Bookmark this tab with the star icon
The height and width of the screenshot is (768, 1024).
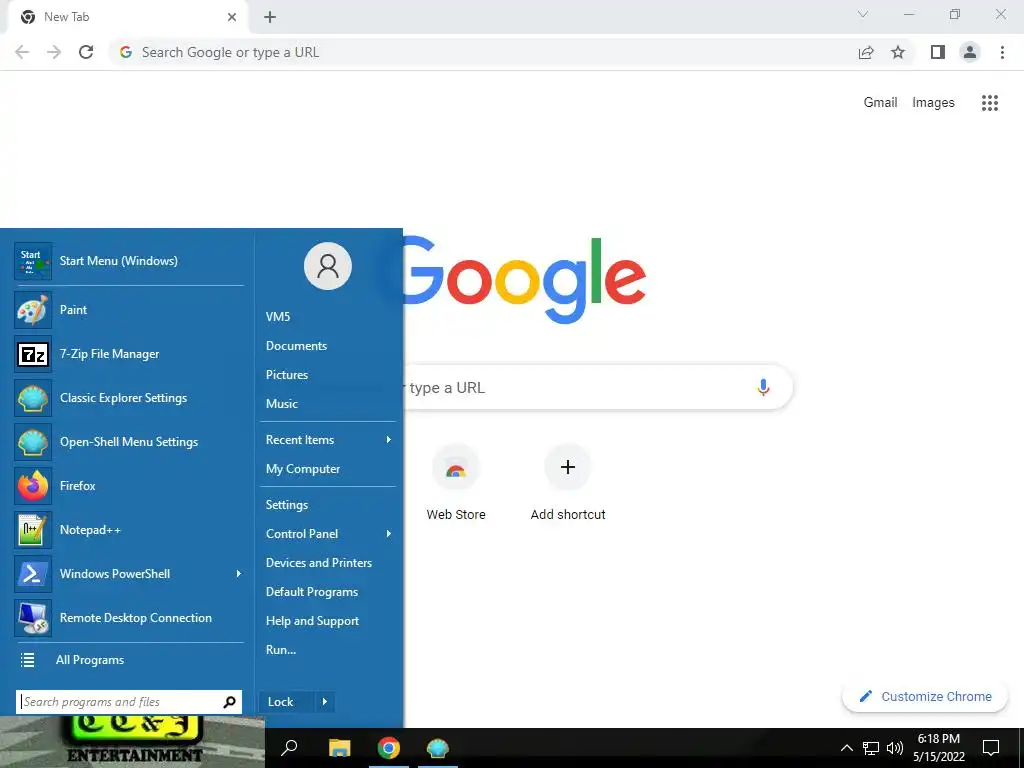pyautogui.click(x=898, y=52)
